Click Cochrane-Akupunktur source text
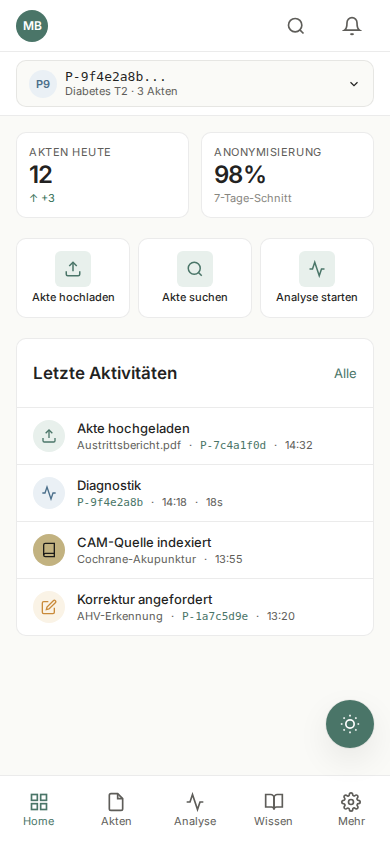 (137, 559)
